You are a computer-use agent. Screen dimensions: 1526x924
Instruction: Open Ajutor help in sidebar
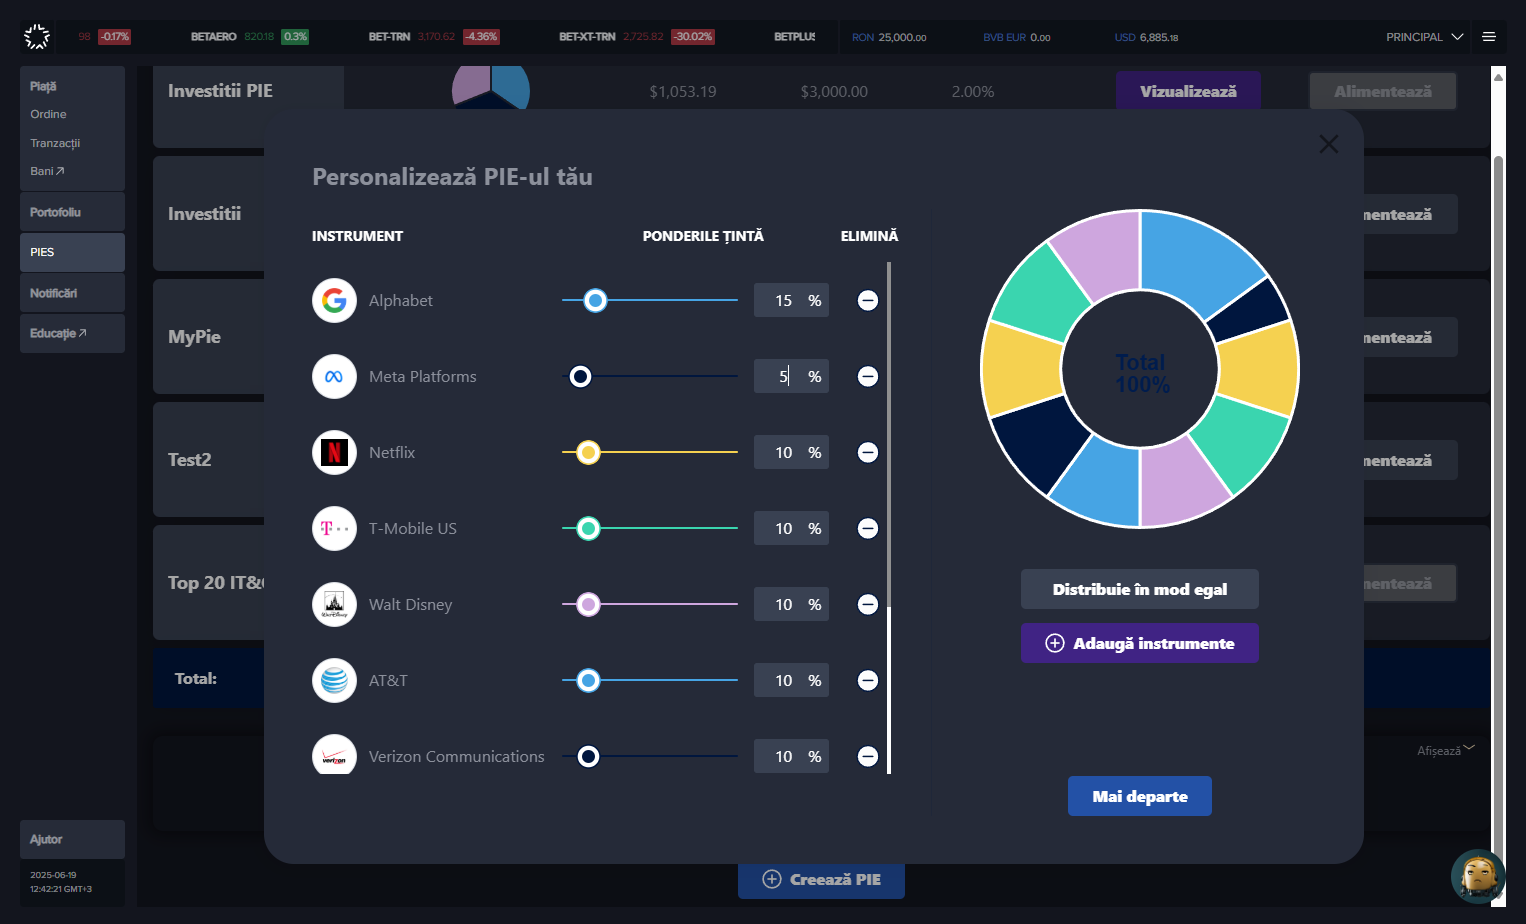pyautogui.click(x=72, y=839)
